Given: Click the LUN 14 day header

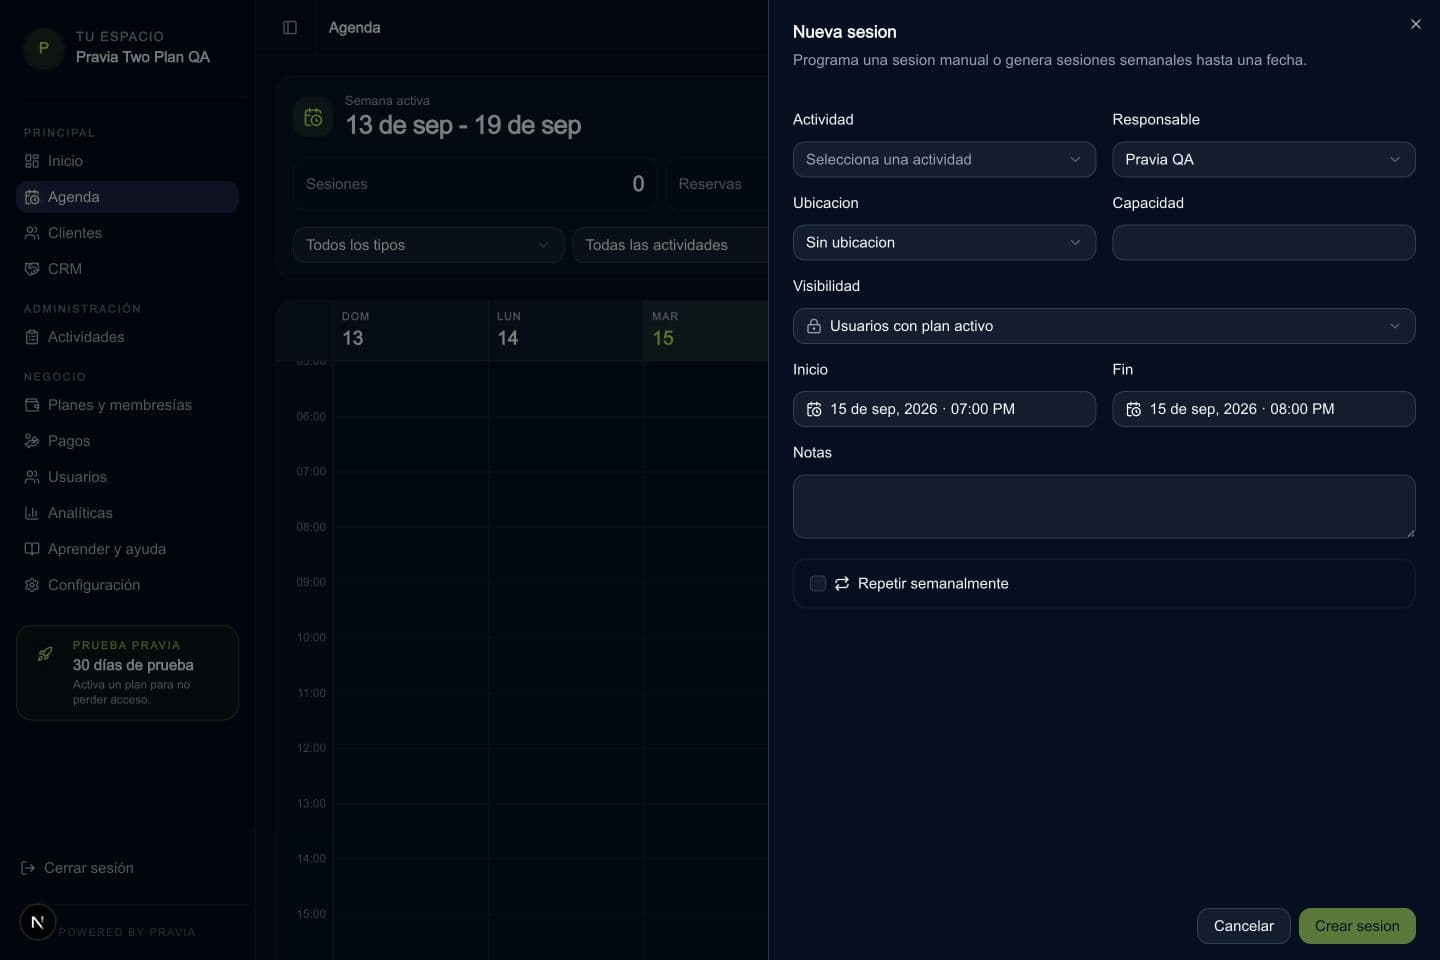Looking at the screenshot, I should click(x=566, y=330).
